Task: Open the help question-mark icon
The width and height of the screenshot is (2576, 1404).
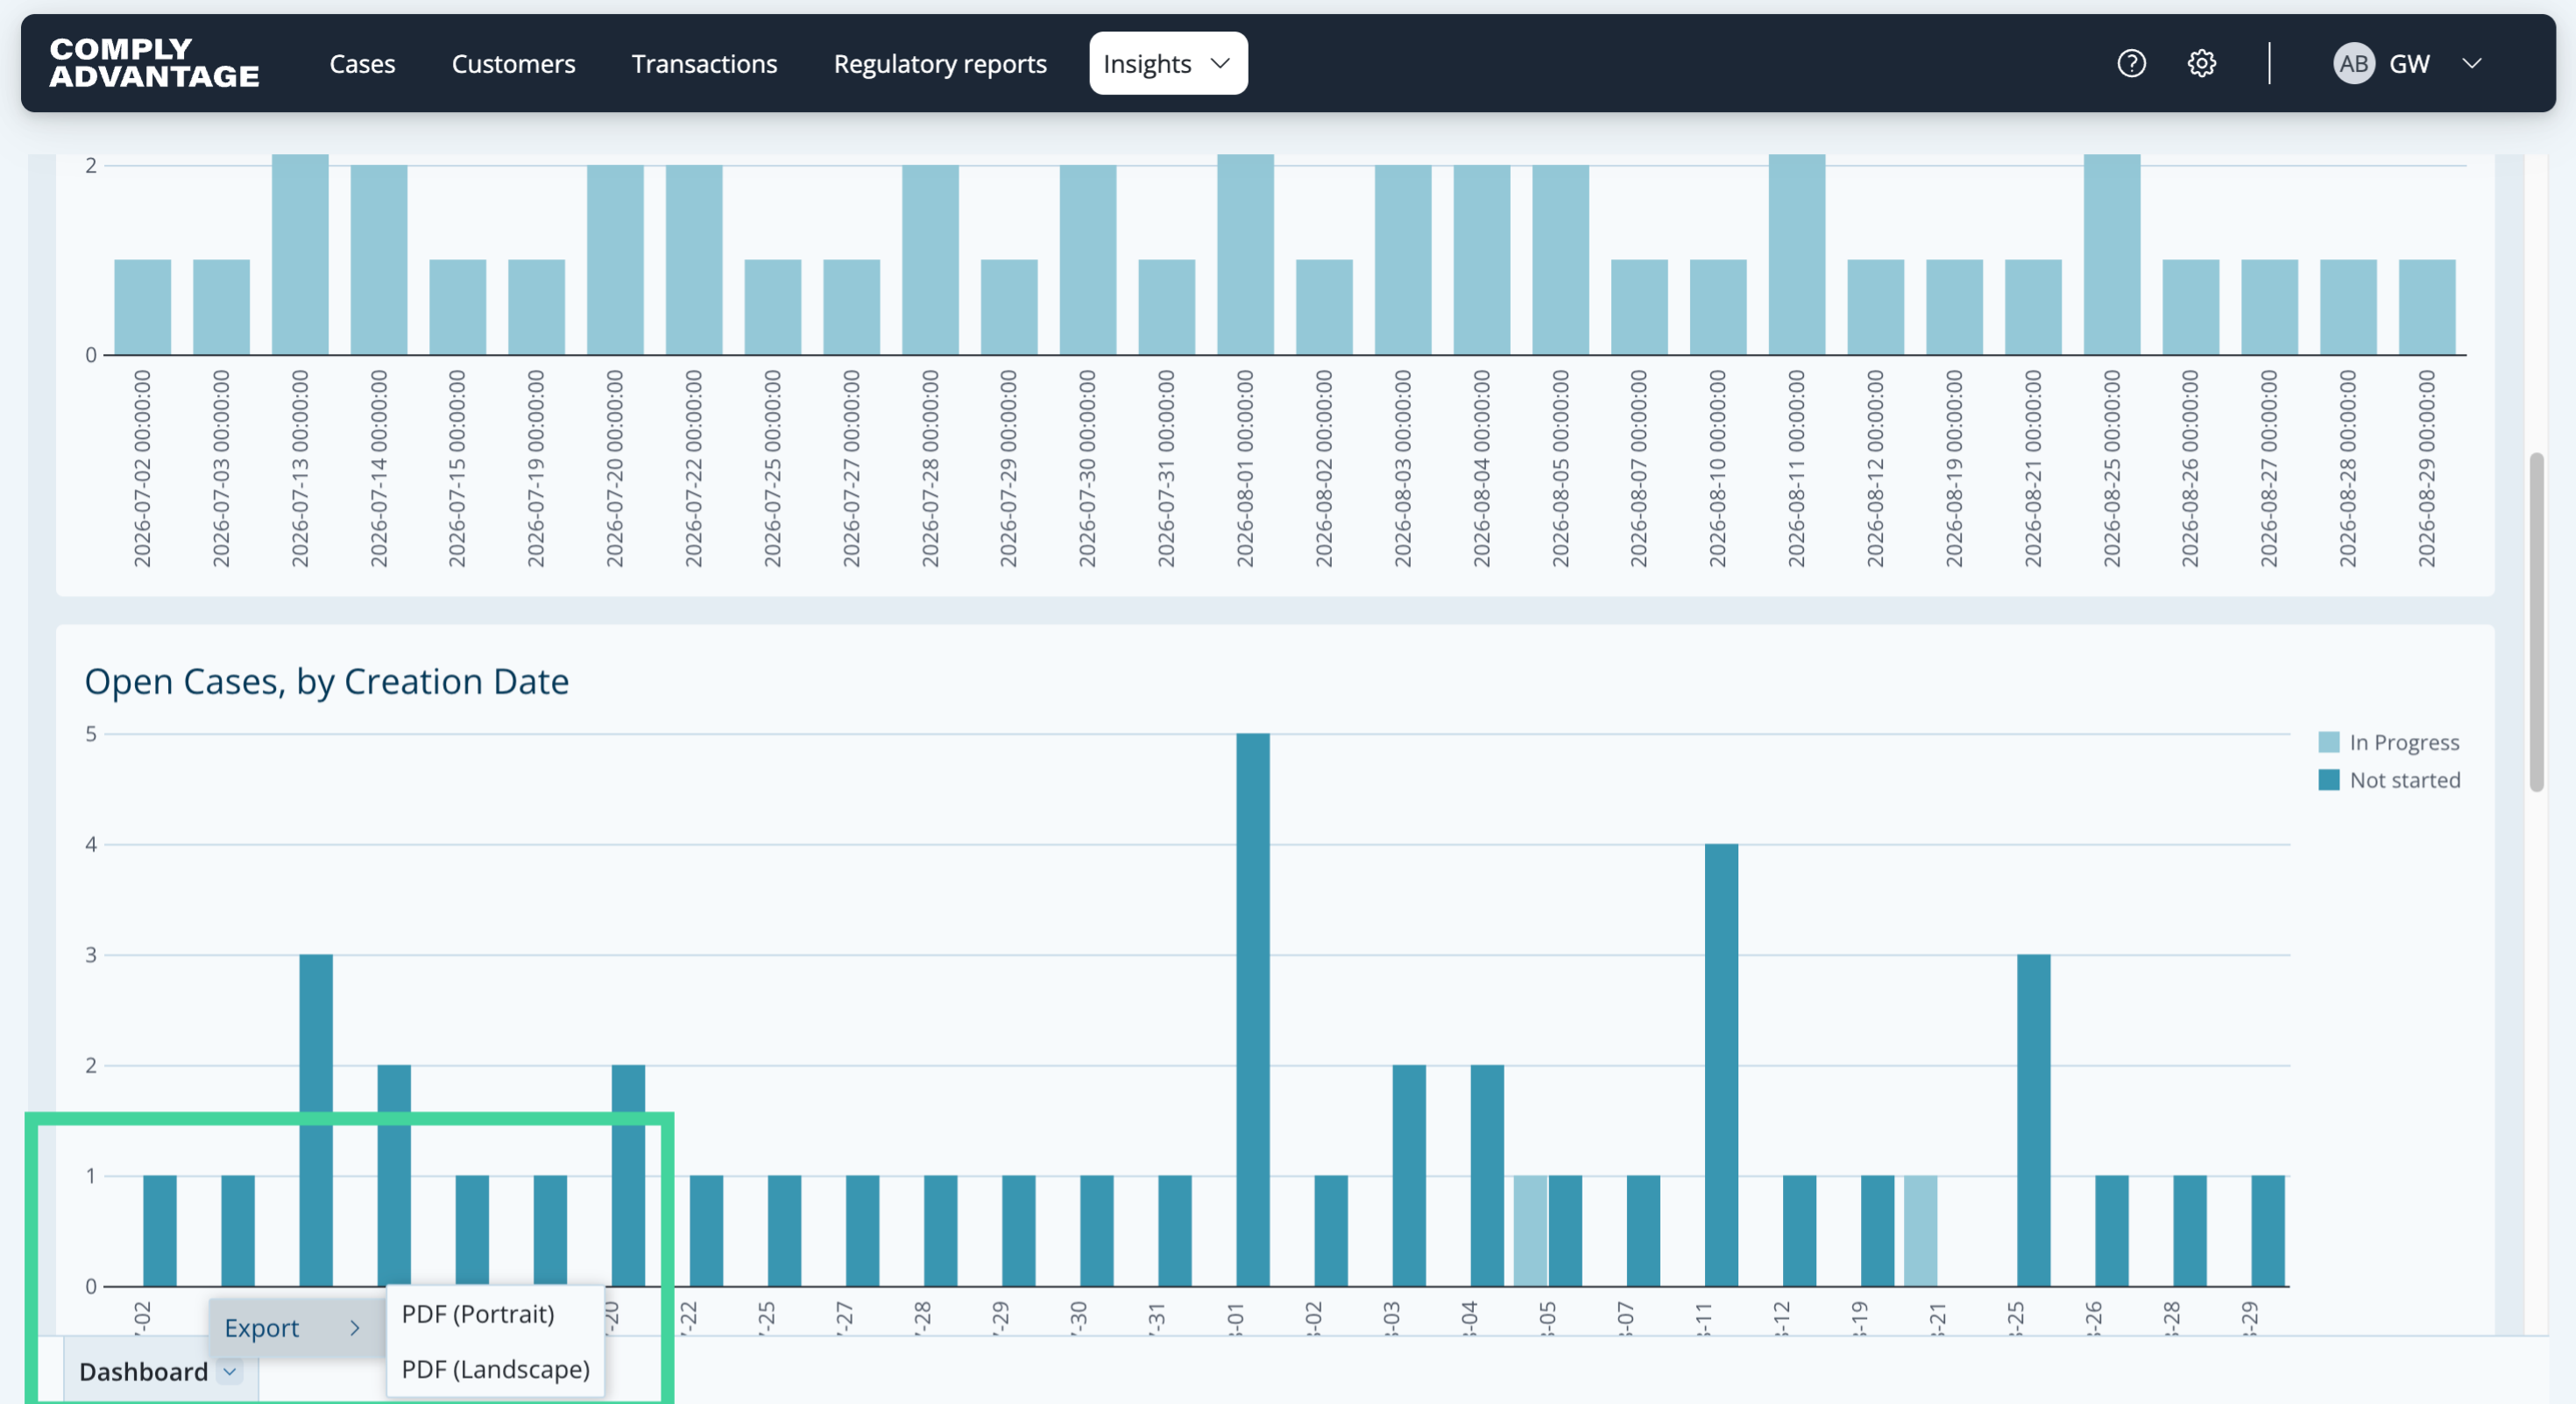Action: click(x=2131, y=64)
